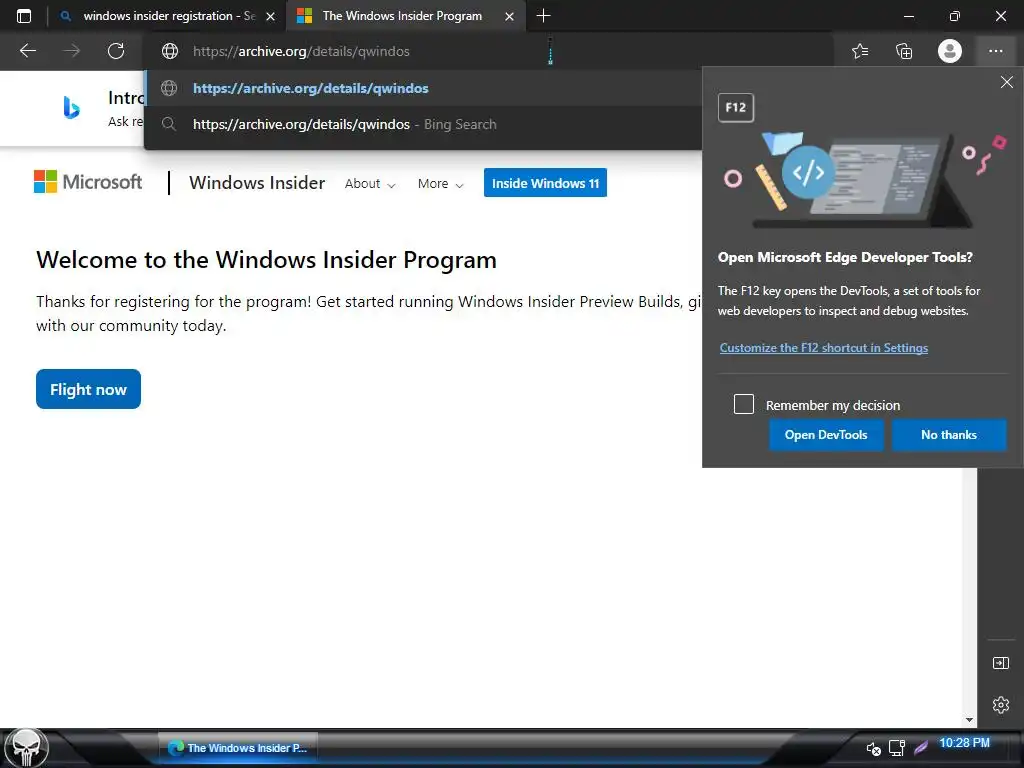Click the Windows Insider site title
Screen dimensions: 1024x768
[257, 183]
